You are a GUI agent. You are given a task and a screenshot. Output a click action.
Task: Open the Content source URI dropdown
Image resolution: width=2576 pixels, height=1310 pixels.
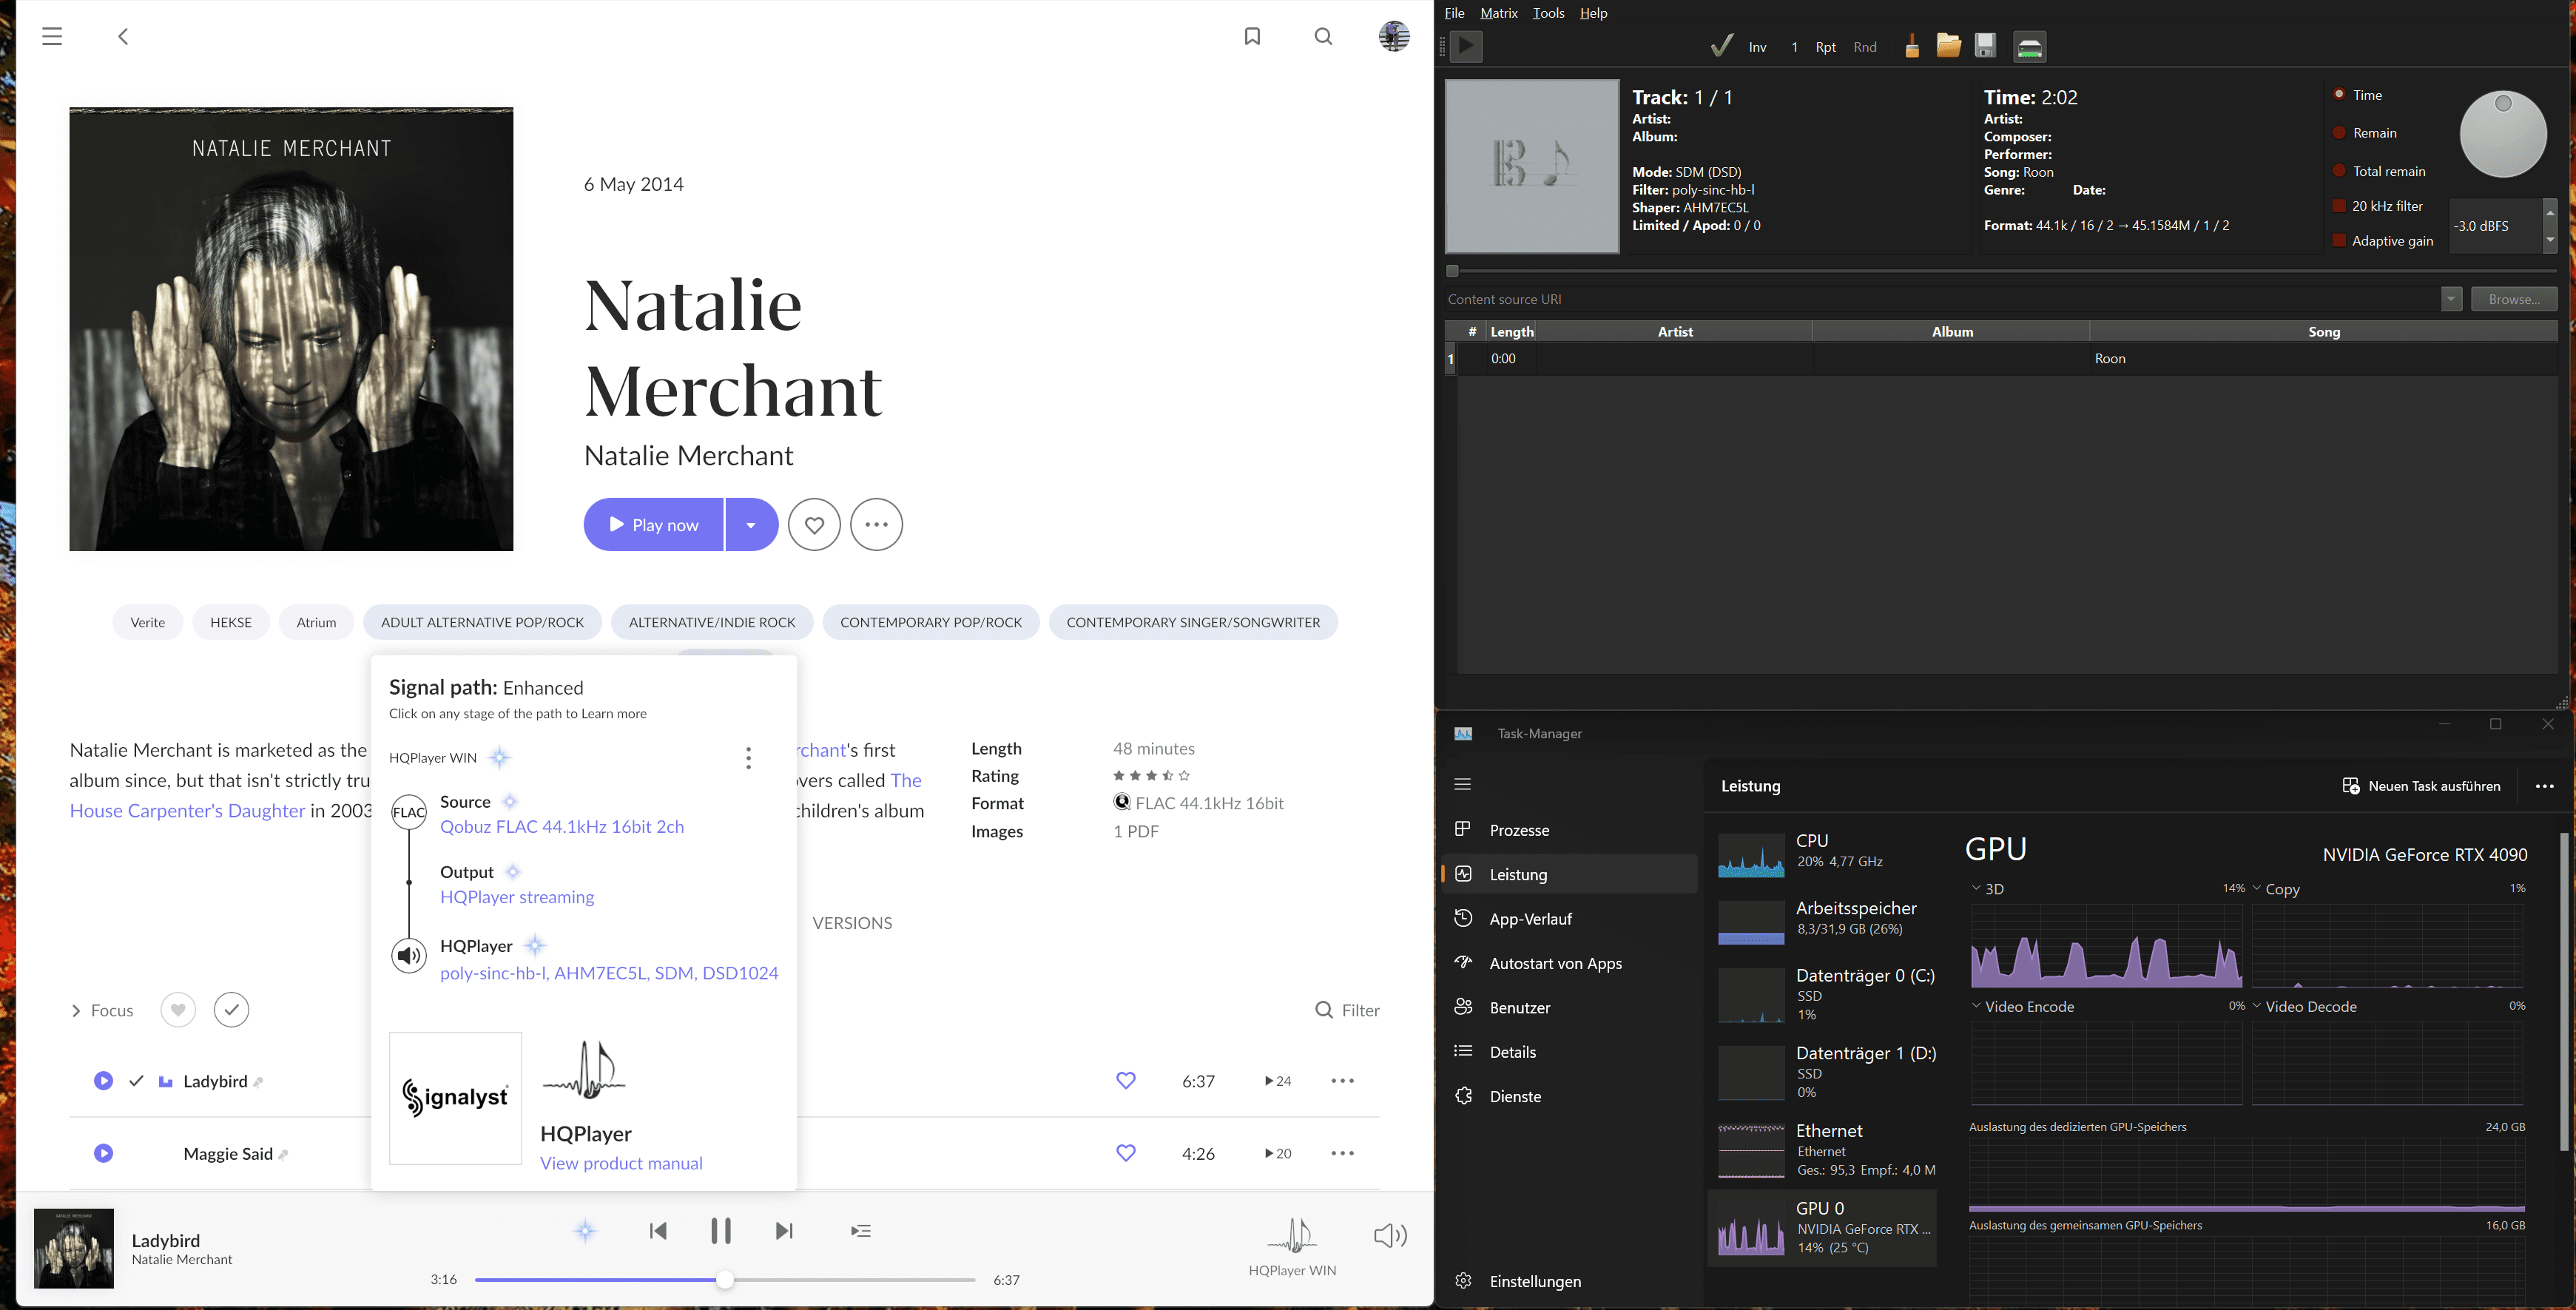[2451, 299]
